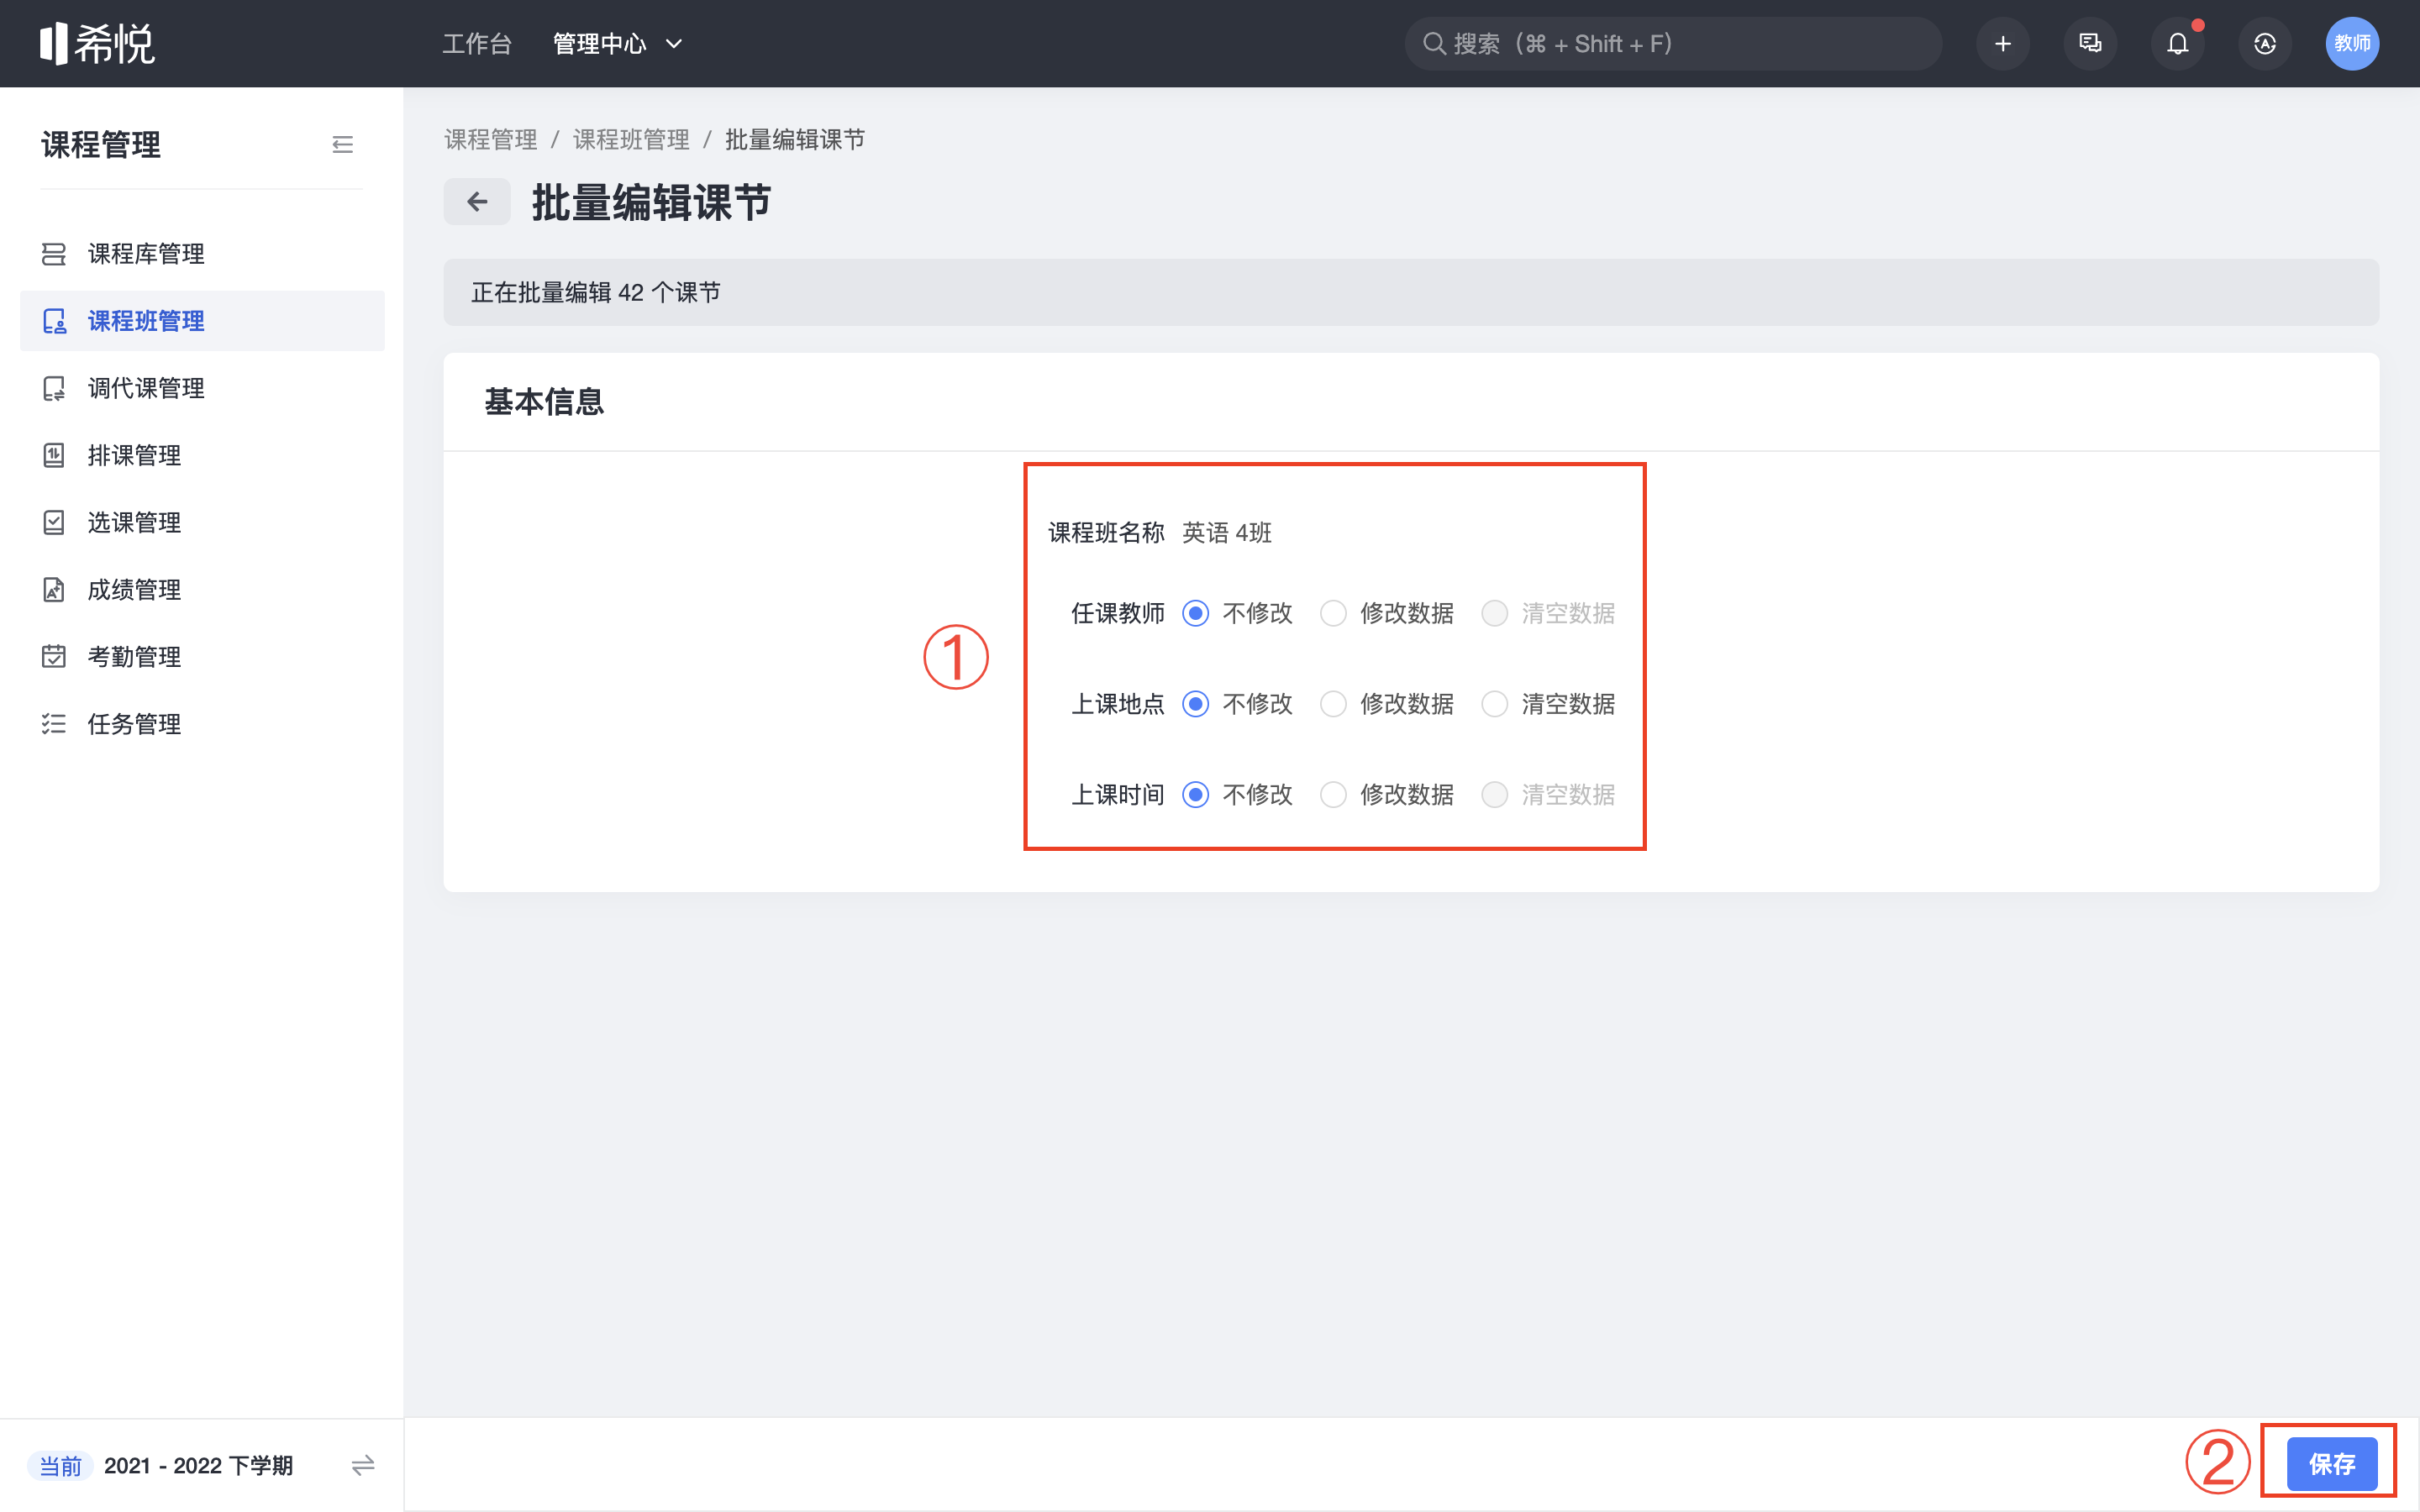Select 清空数据 for 上课地点
This screenshot has height=1512, width=2420.
pos(1494,704)
